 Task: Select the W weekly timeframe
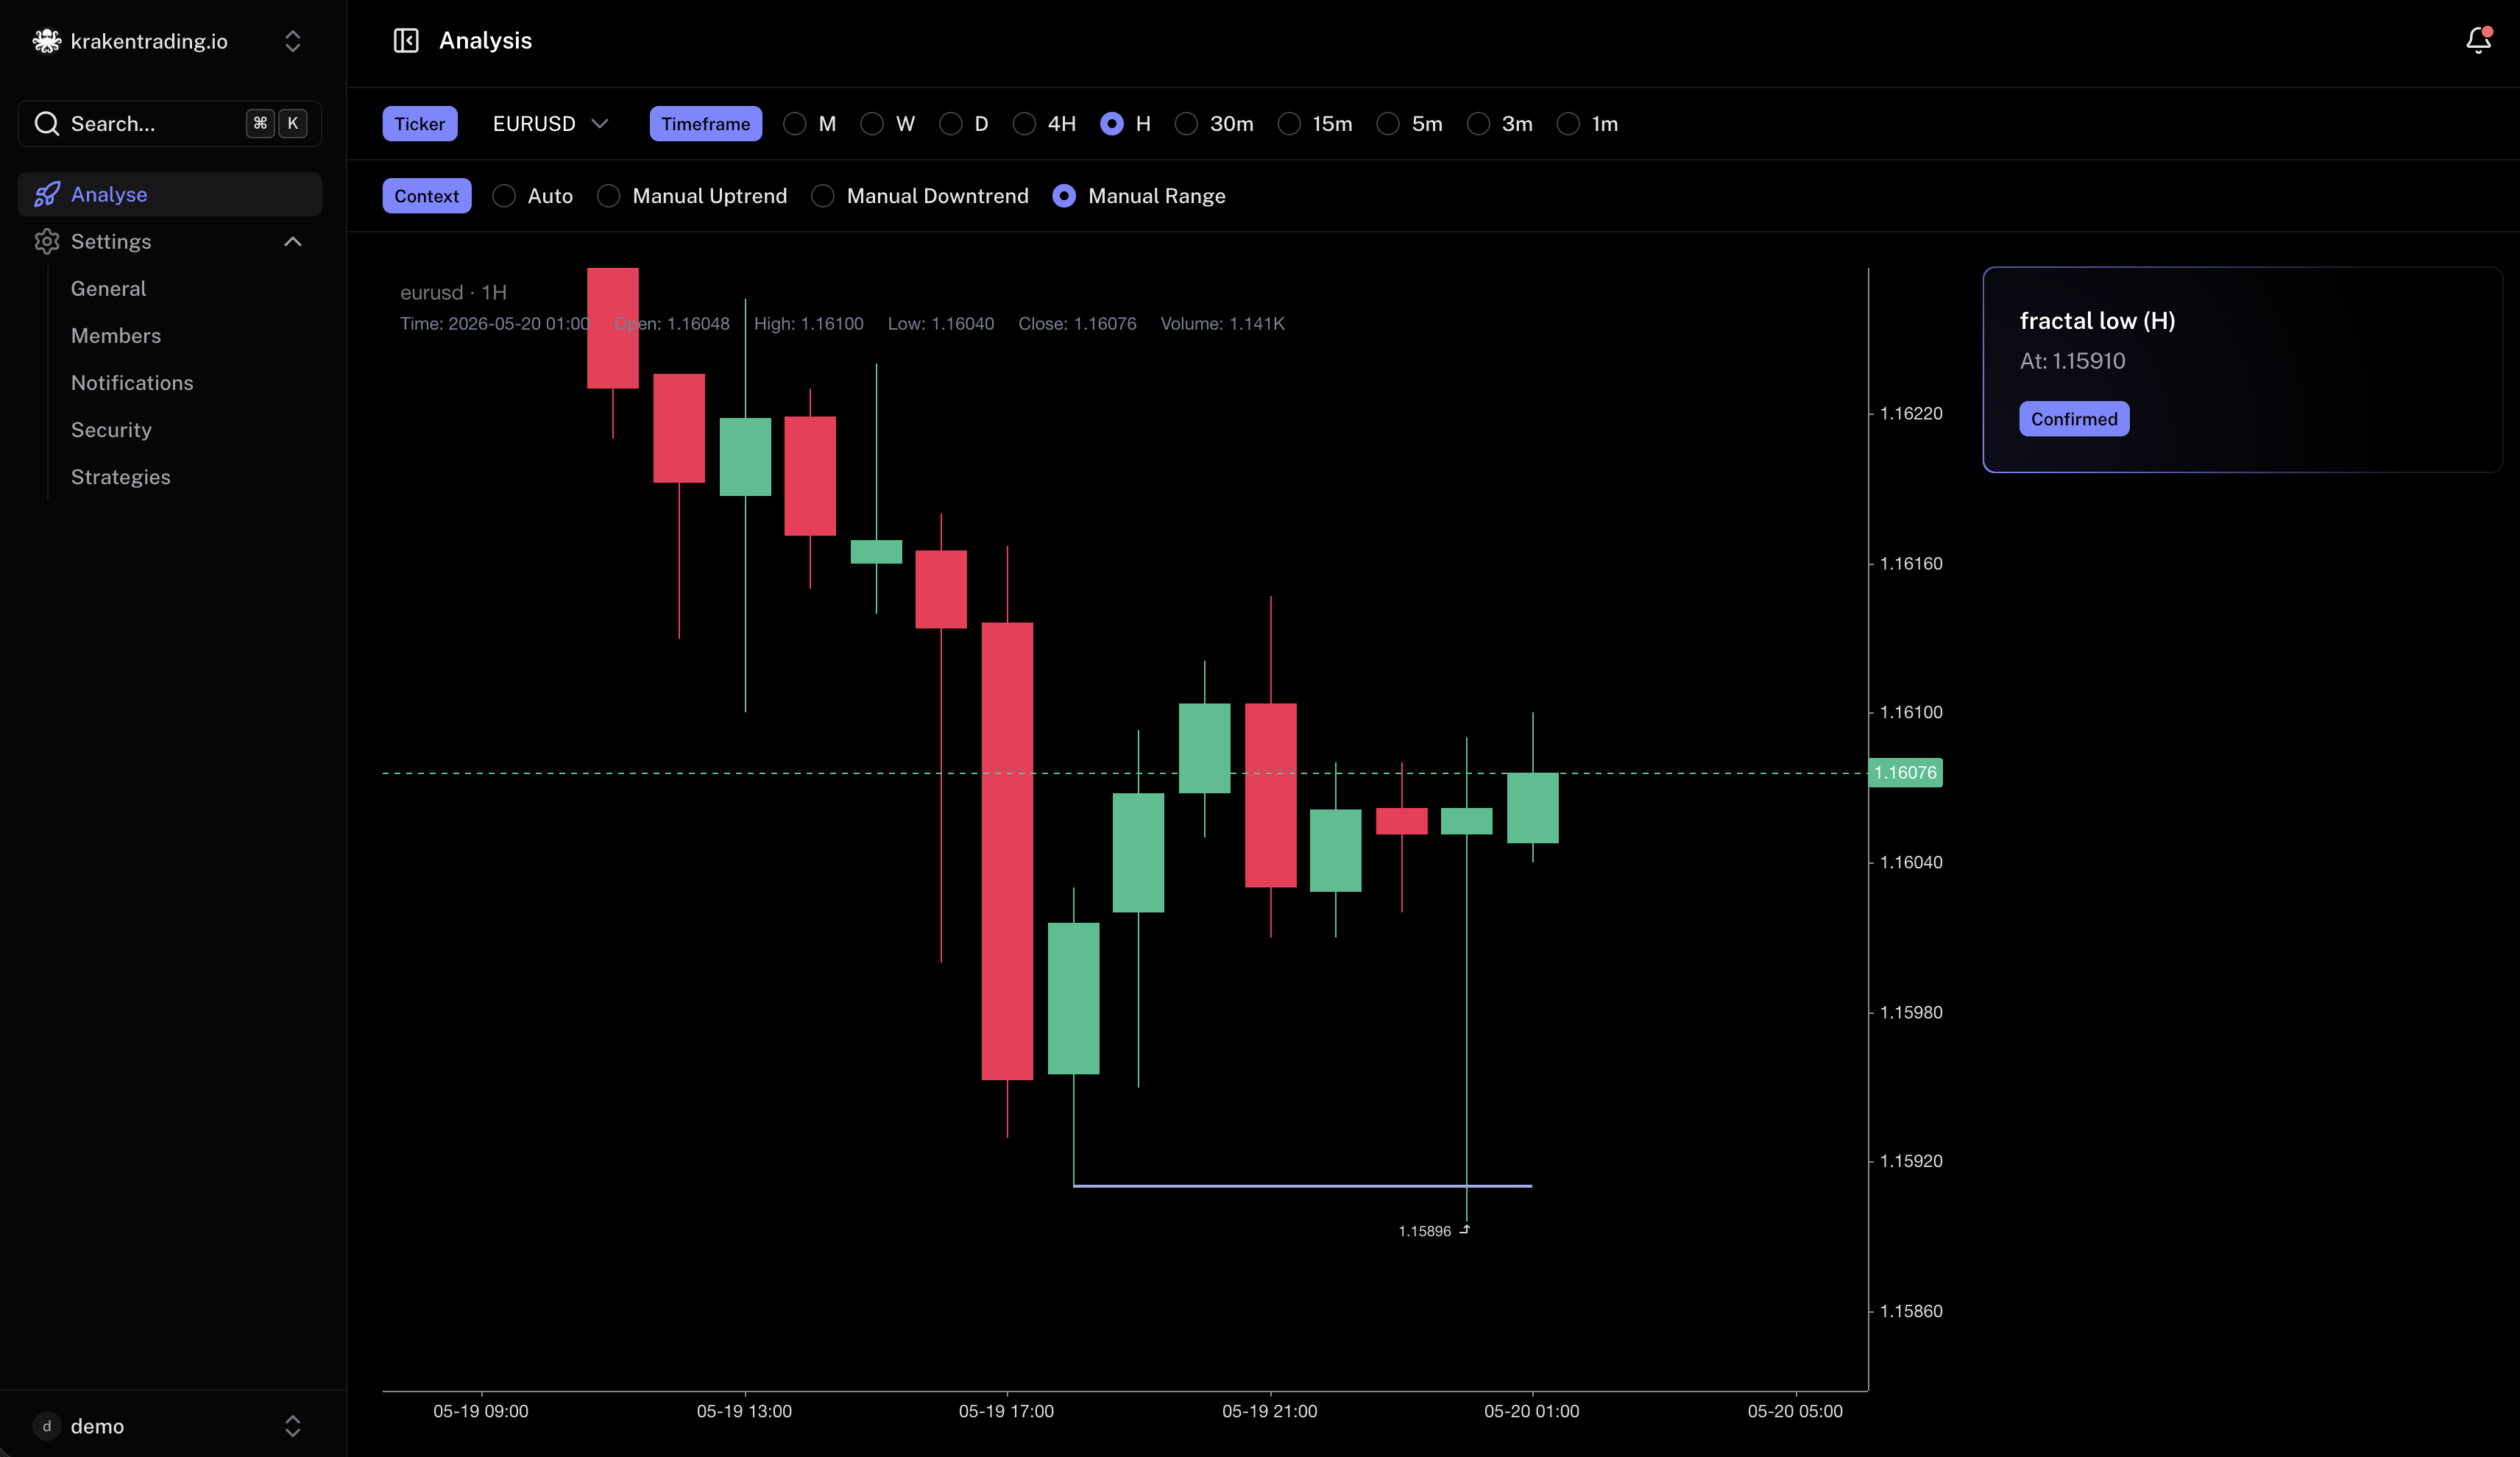point(872,124)
